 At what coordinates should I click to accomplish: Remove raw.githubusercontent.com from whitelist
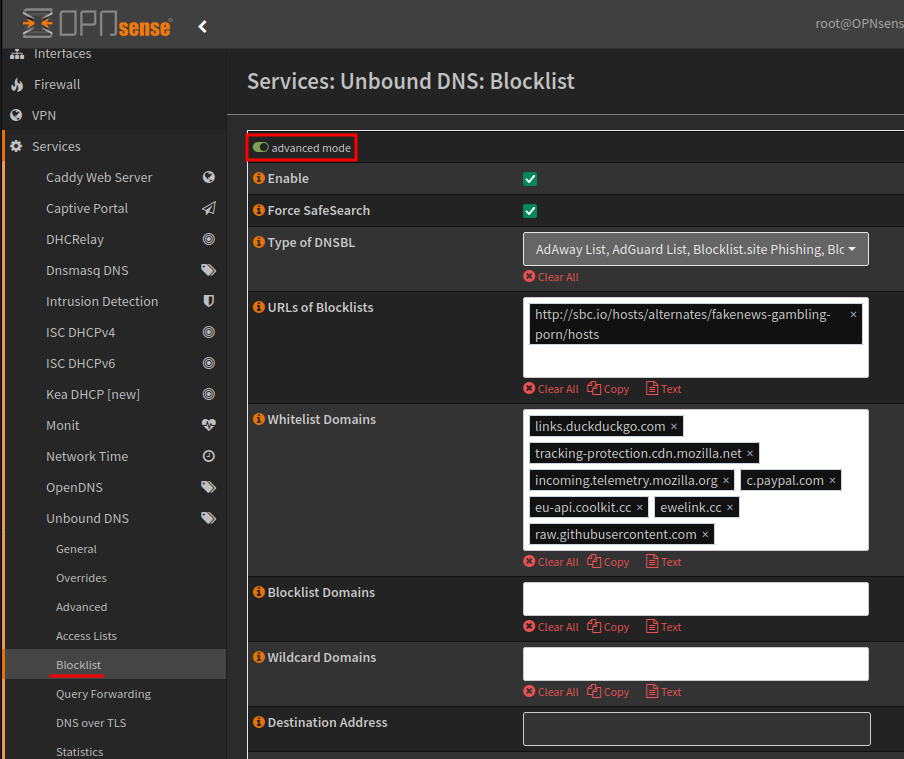tap(705, 535)
